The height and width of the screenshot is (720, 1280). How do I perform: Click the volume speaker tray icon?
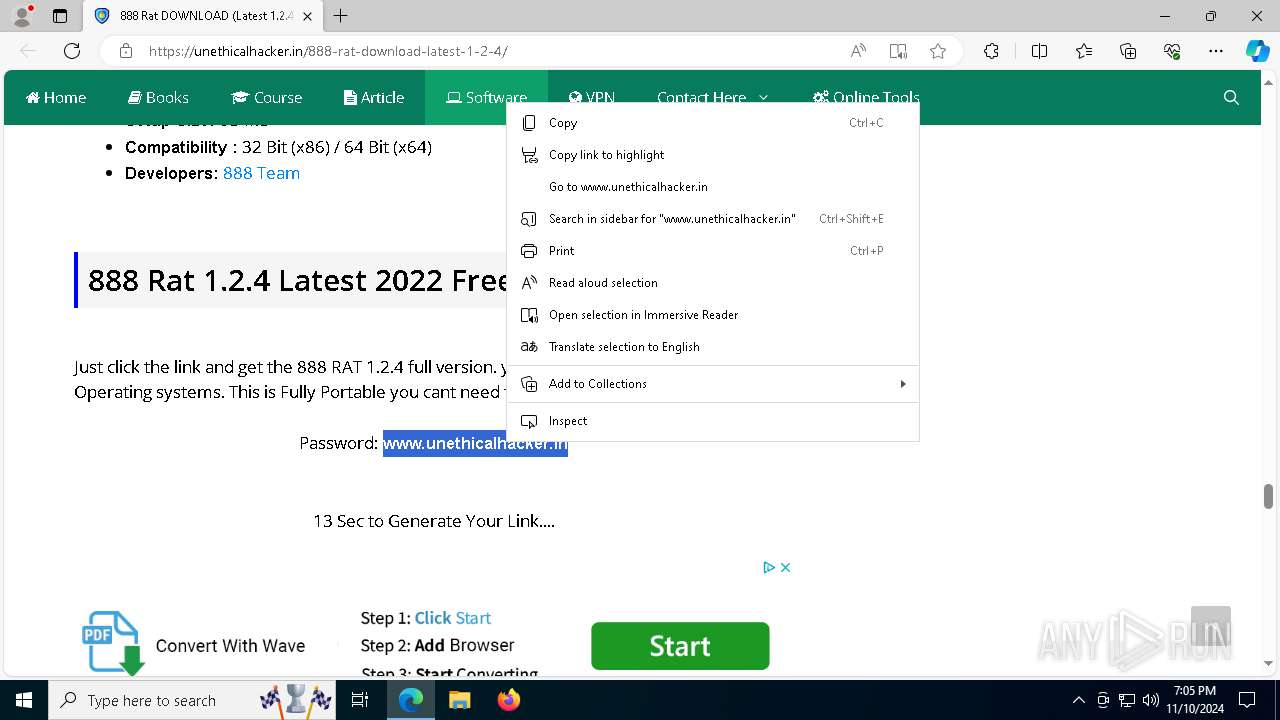[x=1151, y=700]
